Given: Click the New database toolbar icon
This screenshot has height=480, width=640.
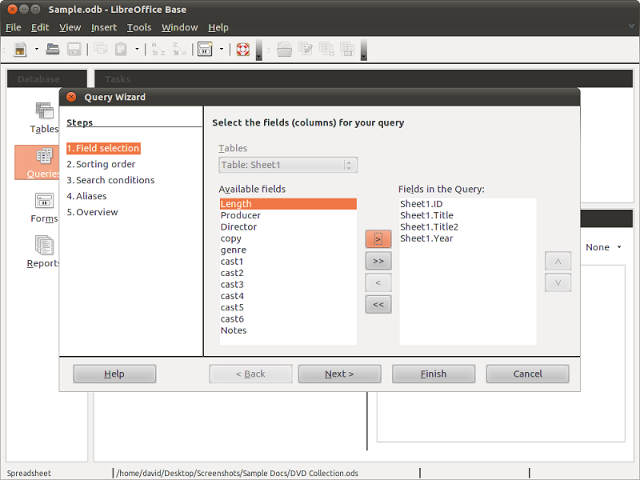Looking at the screenshot, I should point(20,50).
